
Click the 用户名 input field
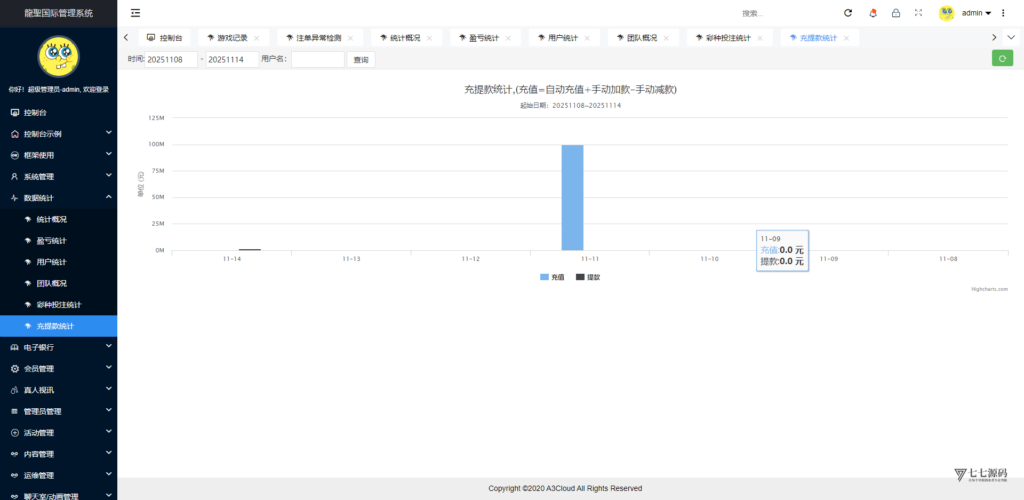click(317, 60)
